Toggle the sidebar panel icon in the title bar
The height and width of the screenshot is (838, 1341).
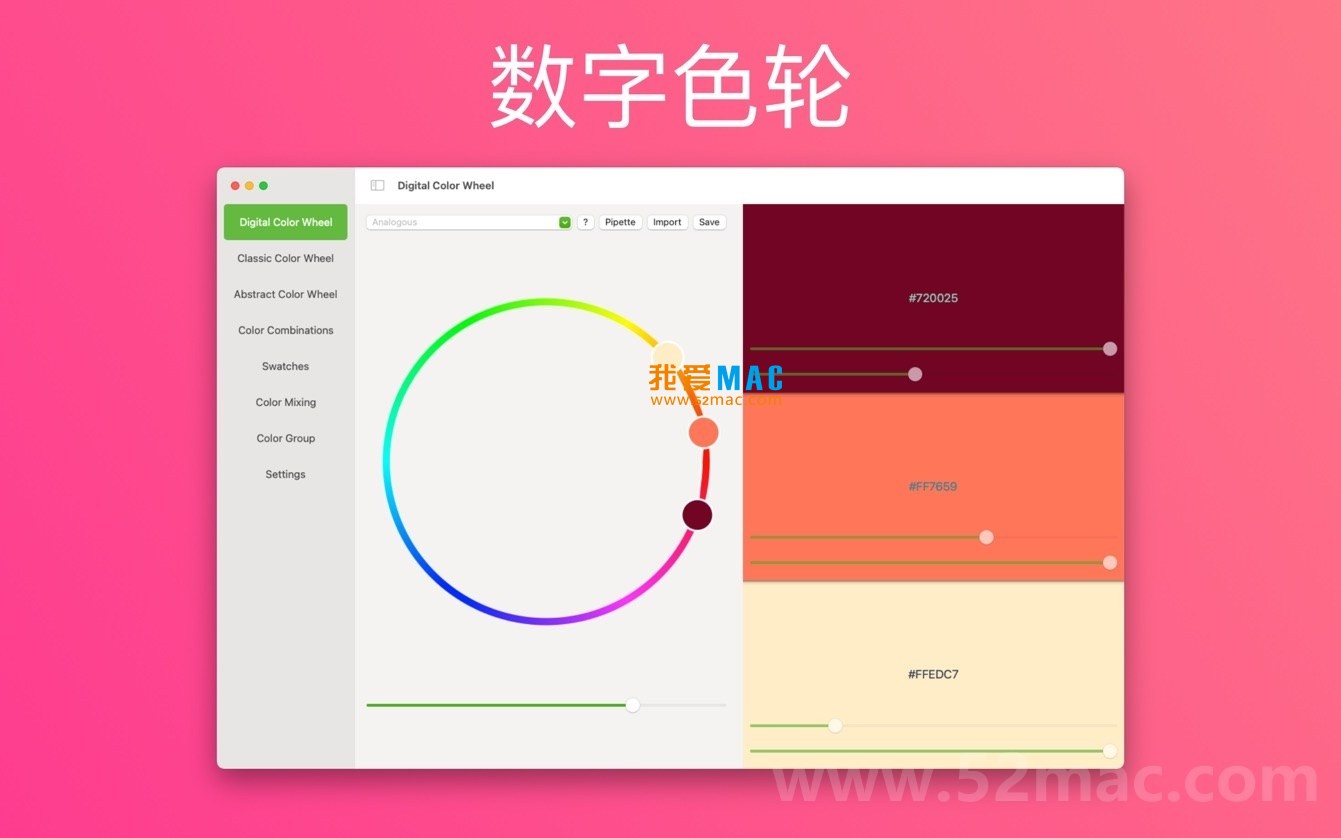pos(376,185)
